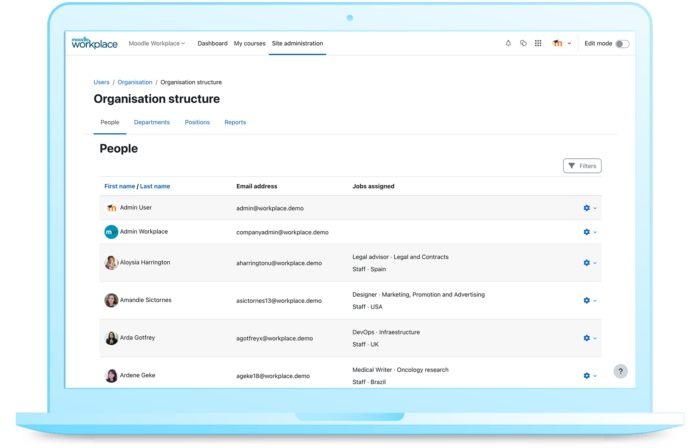Click the gear icon for Admin User
This screenshot has width=700, height=448.
tap(586, 208)
